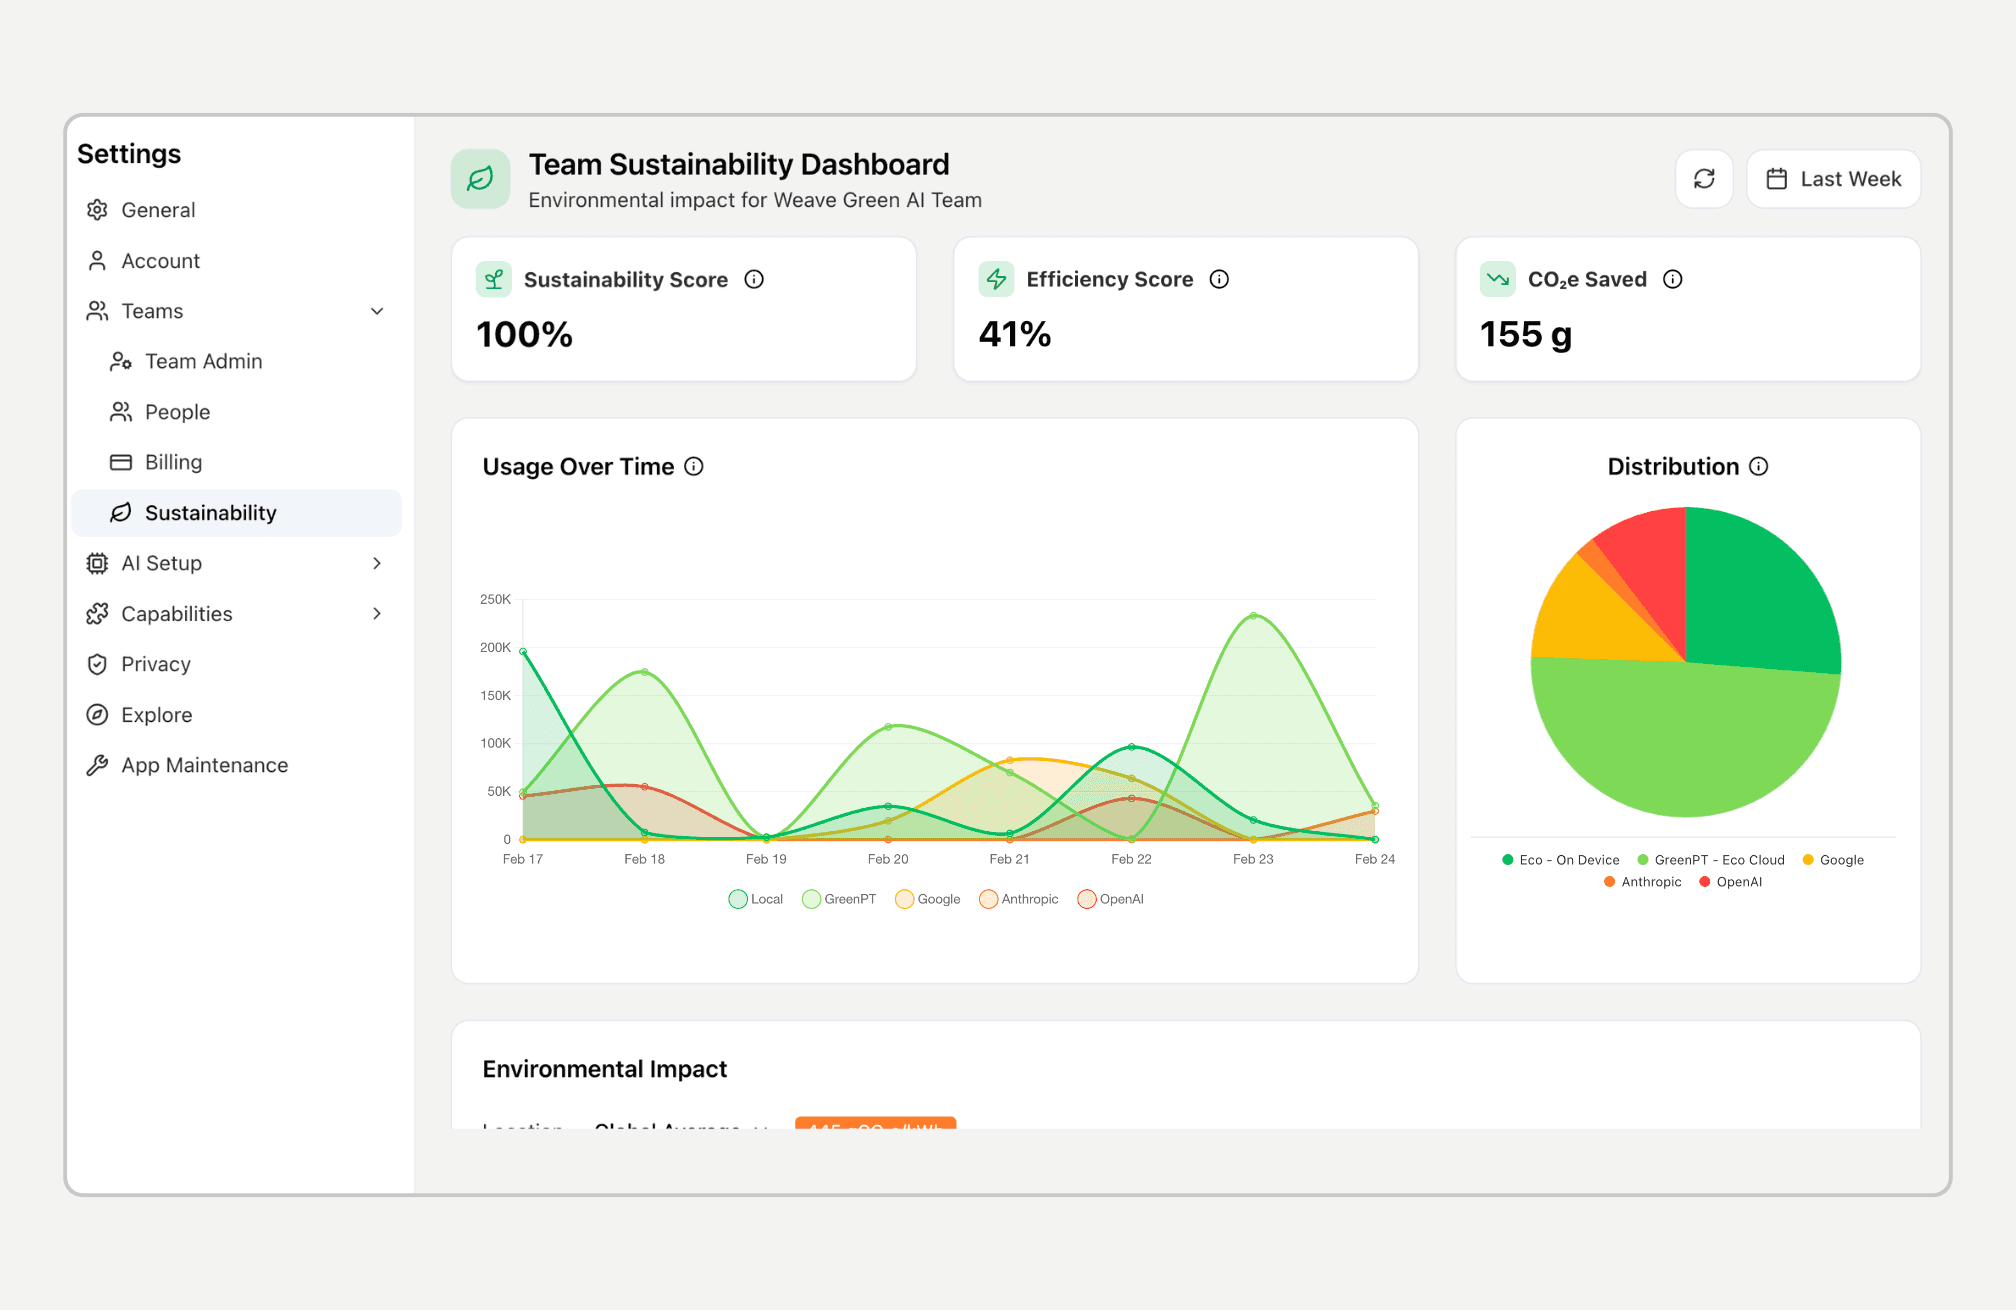This screenshot has height=1310, width=2016.
Task: Click the leaf dashboard header icon
Action: tap(480, 179)
